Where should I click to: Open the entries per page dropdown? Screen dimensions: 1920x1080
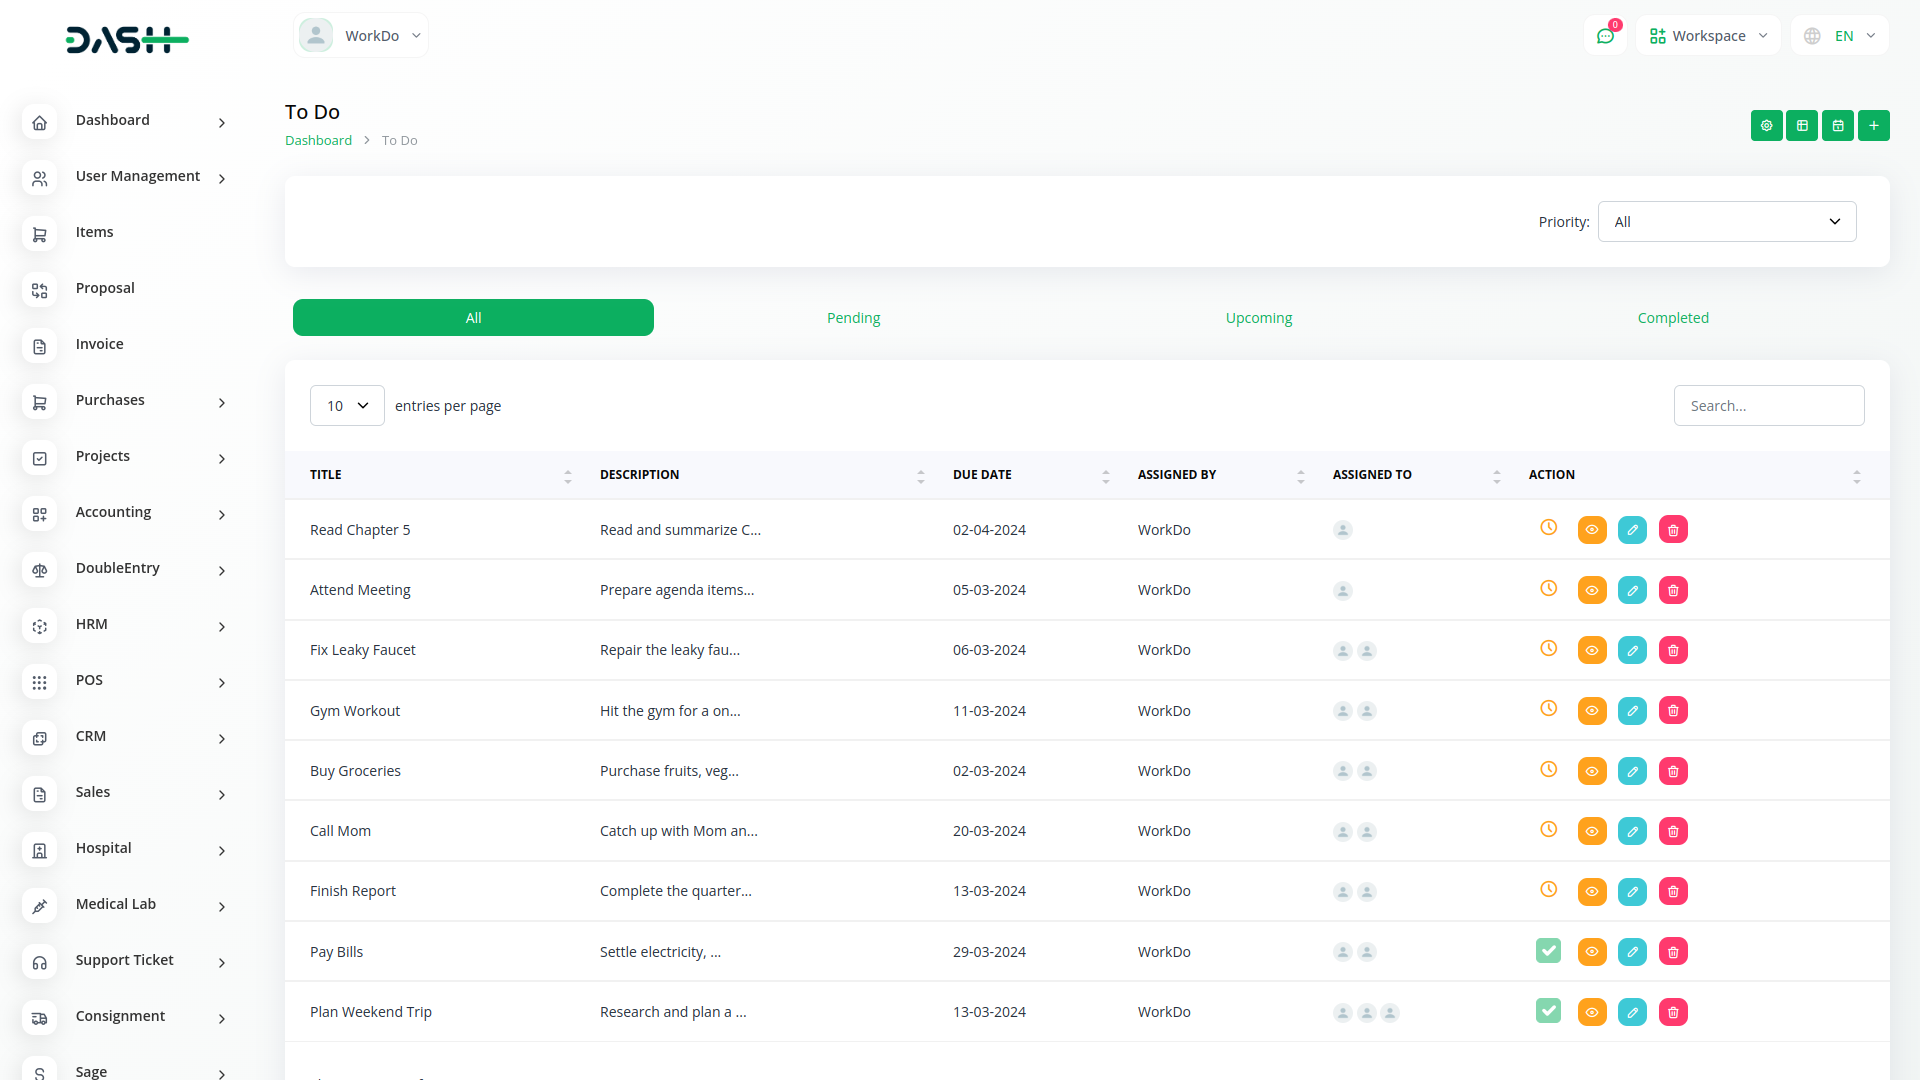click(x=347, y=406)
